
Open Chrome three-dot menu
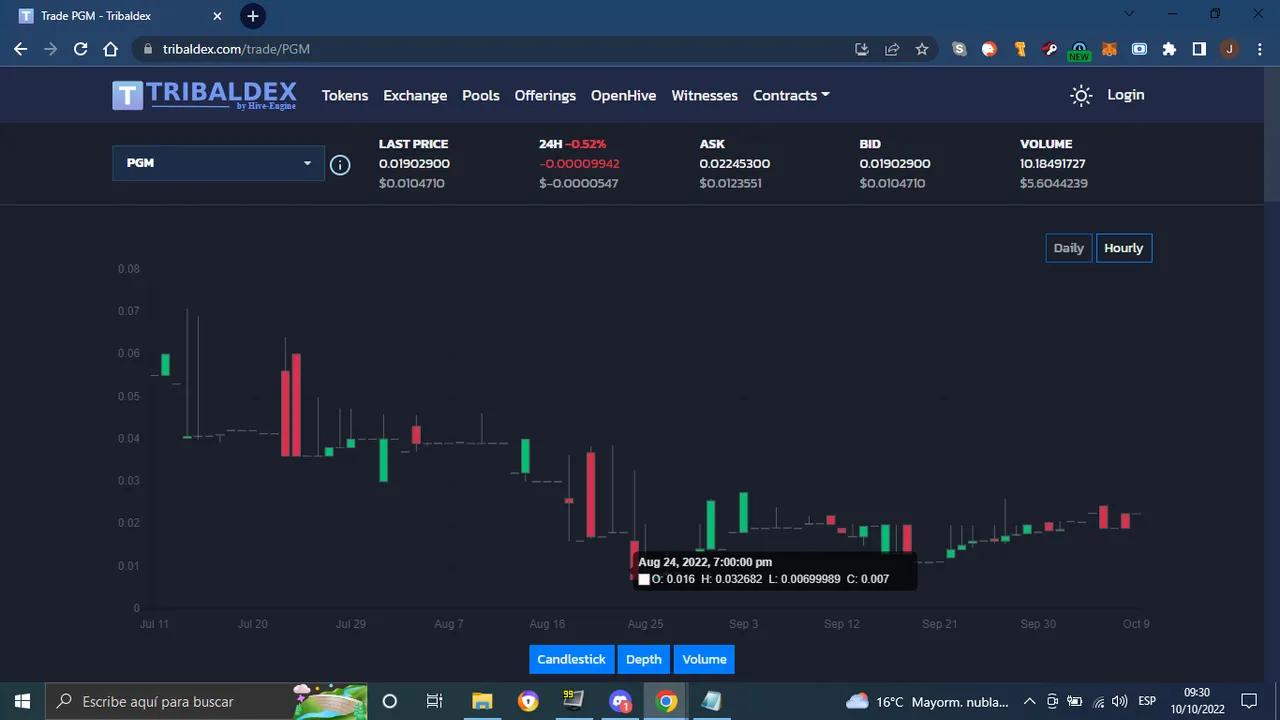1259,49
